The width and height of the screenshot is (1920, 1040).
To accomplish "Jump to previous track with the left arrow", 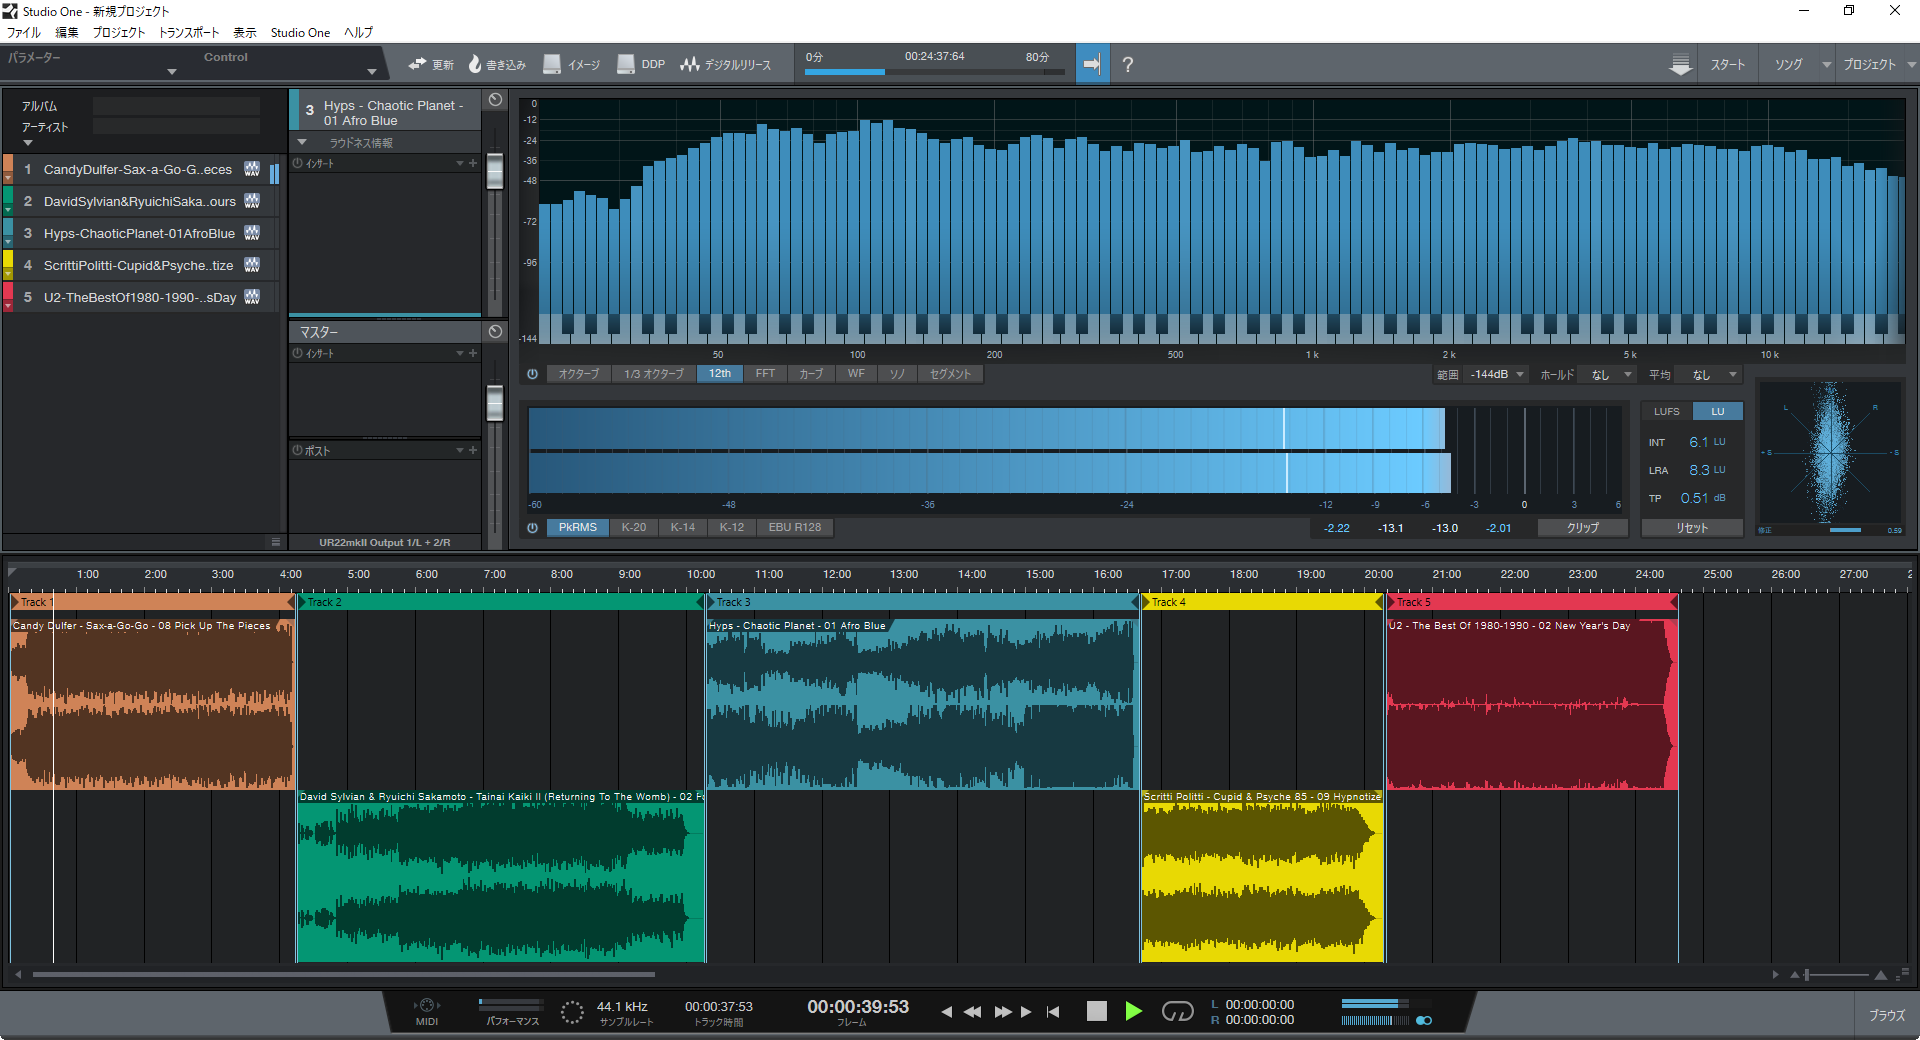I will [946, 1012].
